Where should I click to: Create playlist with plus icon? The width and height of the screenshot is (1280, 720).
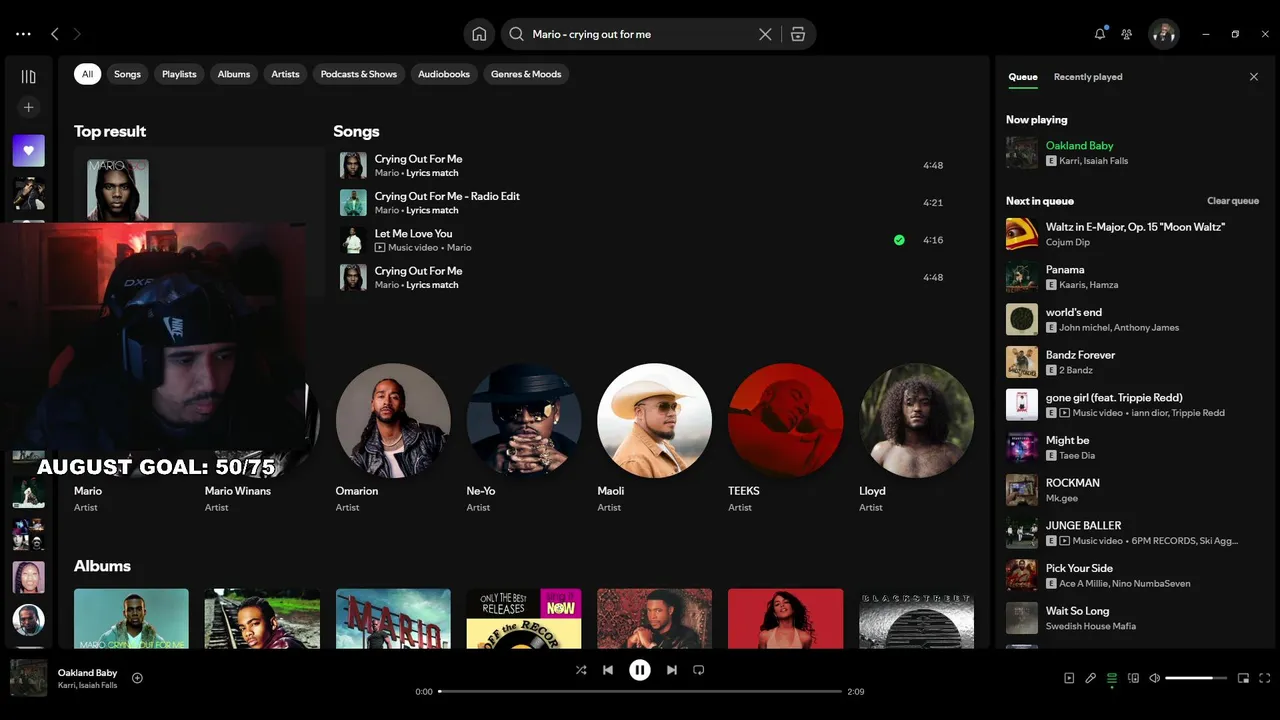(28, 107)
